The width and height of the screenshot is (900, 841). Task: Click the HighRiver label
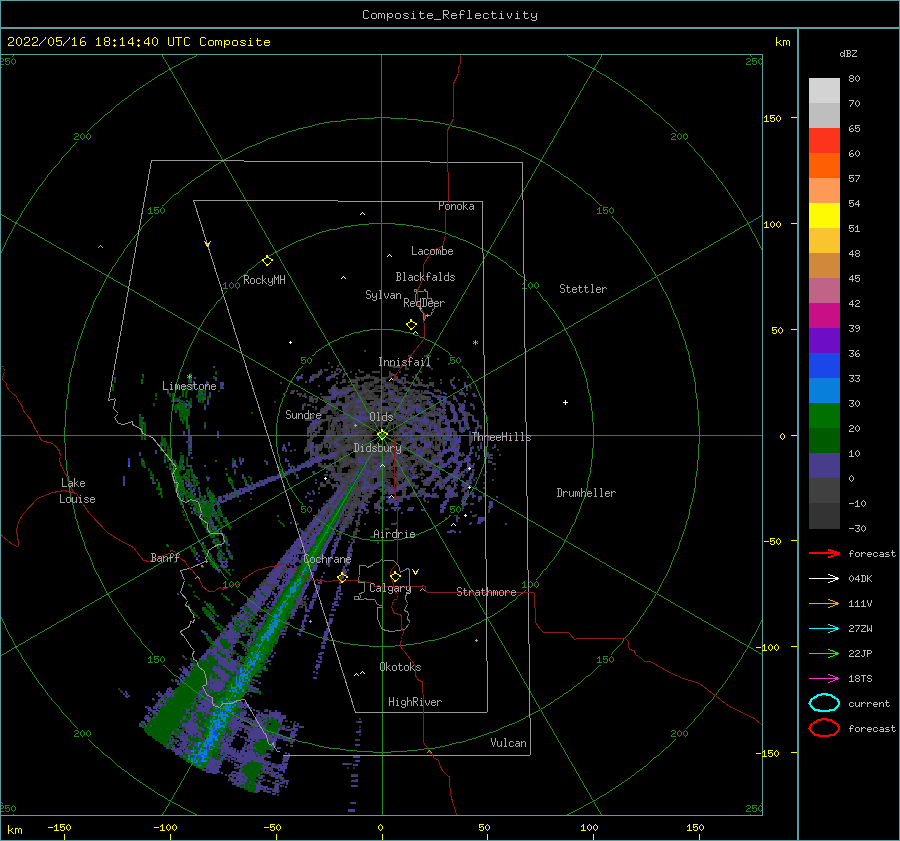coord(415,702)
